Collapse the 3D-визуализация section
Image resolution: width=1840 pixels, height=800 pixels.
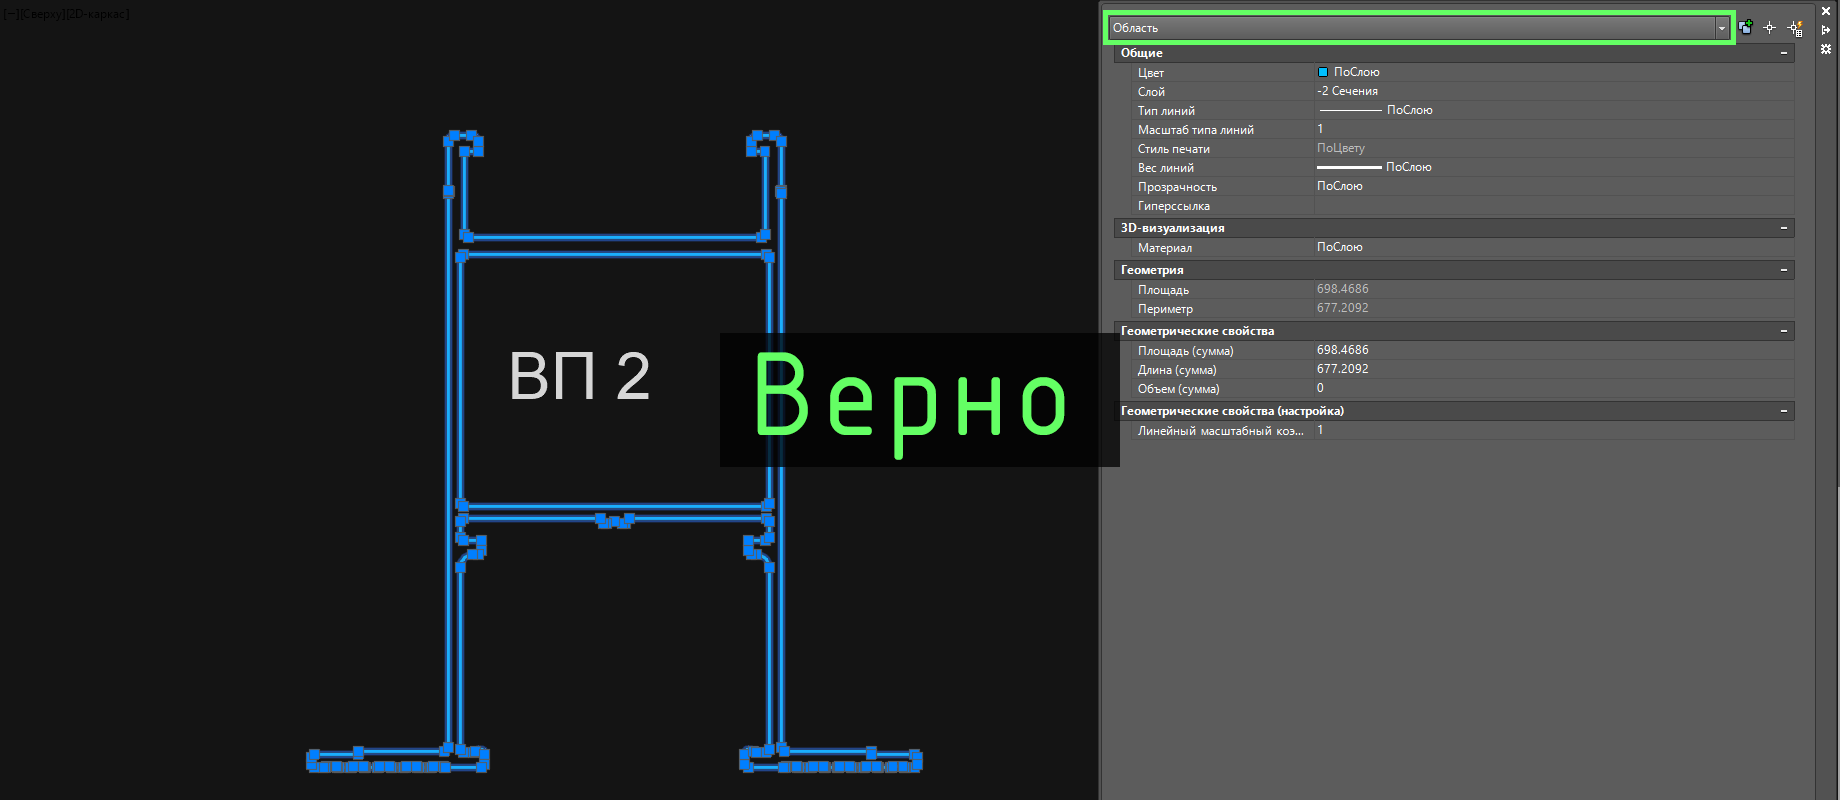click(1783, 228)
